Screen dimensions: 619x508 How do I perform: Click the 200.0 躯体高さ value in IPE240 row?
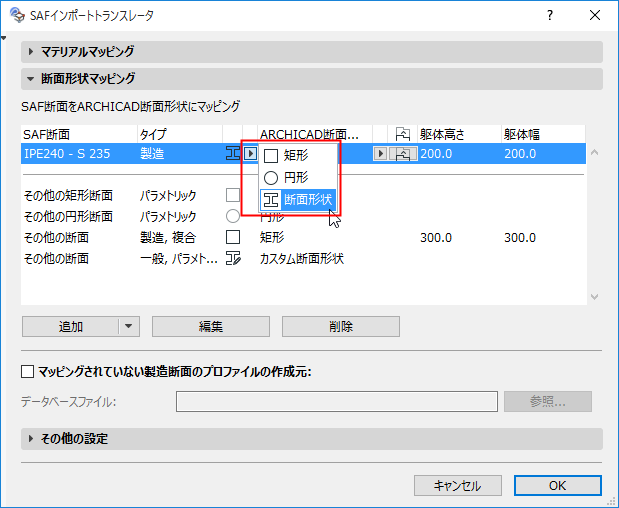(x=436, y=154)
